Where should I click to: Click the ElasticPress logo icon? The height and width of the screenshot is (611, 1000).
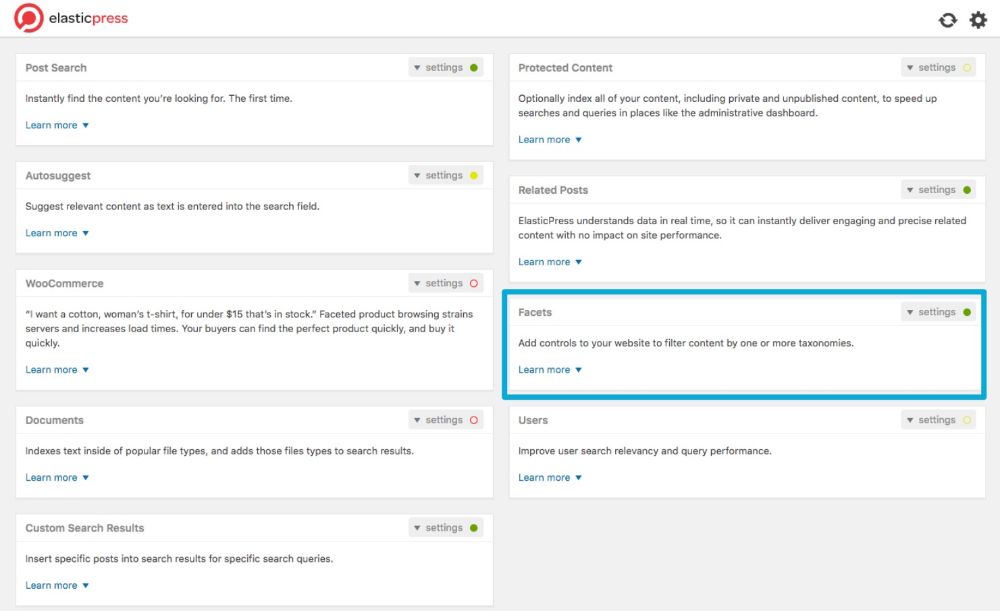click(28, 17)
